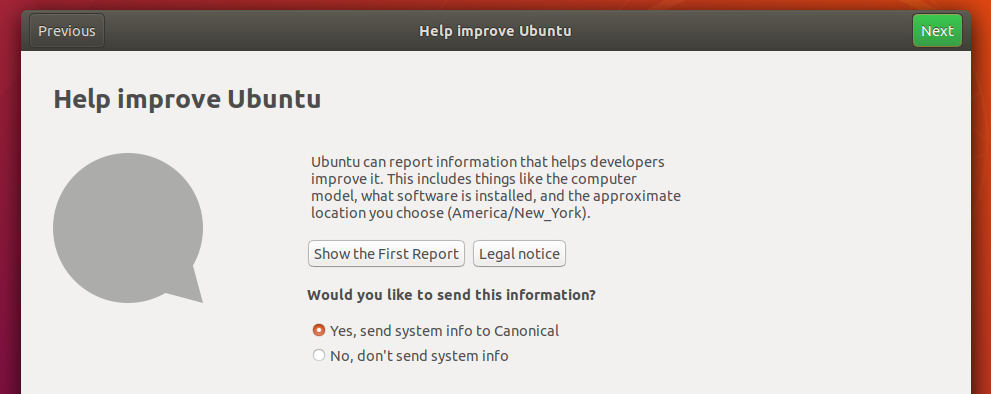991x394 pixels.
Task: Click the description paragraph starting 'Ubuntu can report'
Action: click(496, 187)
